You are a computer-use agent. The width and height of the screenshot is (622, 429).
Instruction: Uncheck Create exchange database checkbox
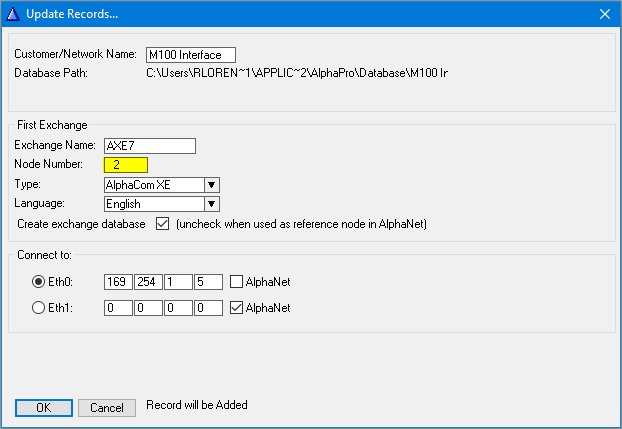tap(162, 224)
